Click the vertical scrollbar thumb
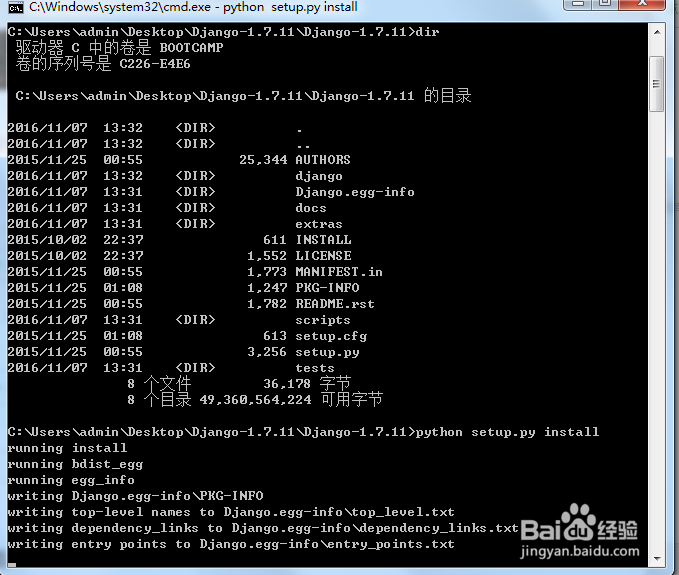Image resolution: width=679 pixels, height=575 pixels. tap(657, 84)
